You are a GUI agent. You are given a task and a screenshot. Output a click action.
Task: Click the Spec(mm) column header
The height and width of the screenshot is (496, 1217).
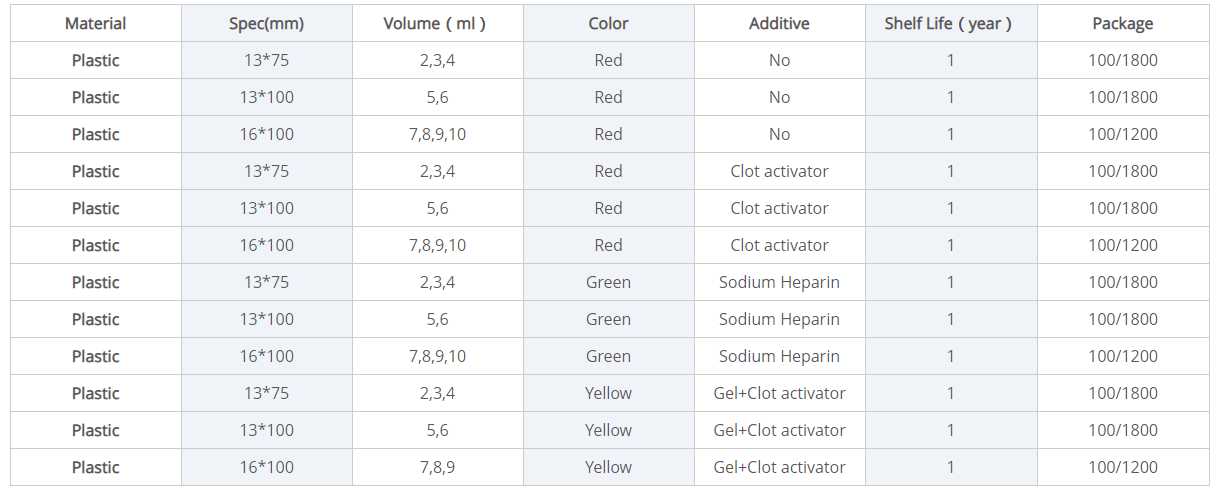pos(266,23)
